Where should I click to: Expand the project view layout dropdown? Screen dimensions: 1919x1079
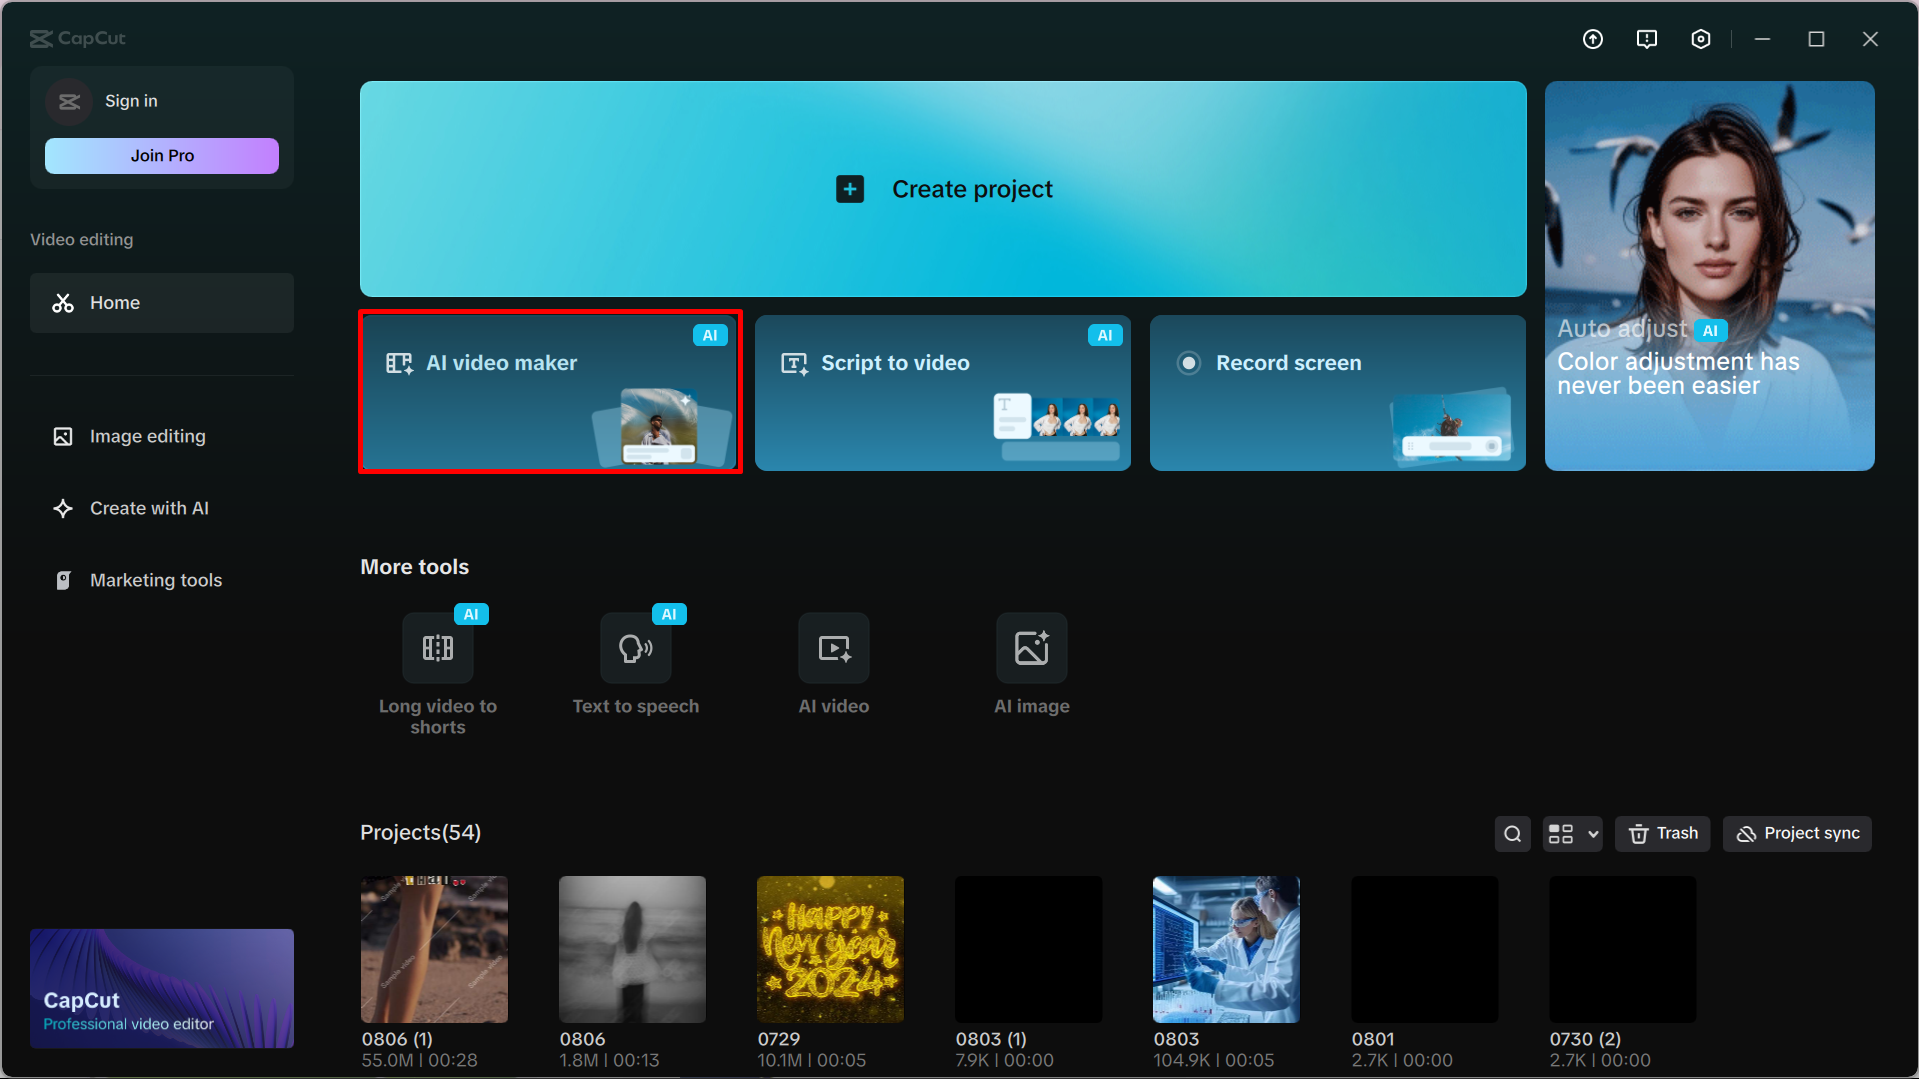(1573, 834)
